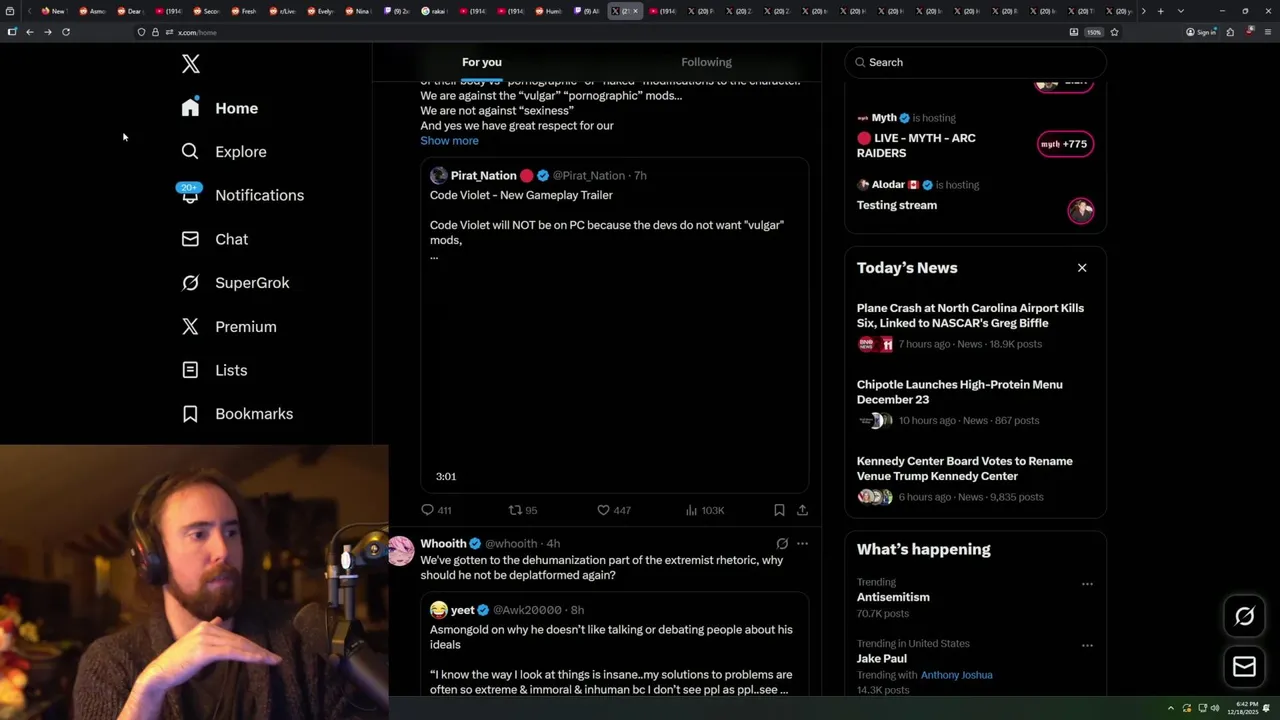The width and height of the screenshot is (1280, 720).
Task: Click the Myth +775 listeners badge
Action: click(1065, 144)
